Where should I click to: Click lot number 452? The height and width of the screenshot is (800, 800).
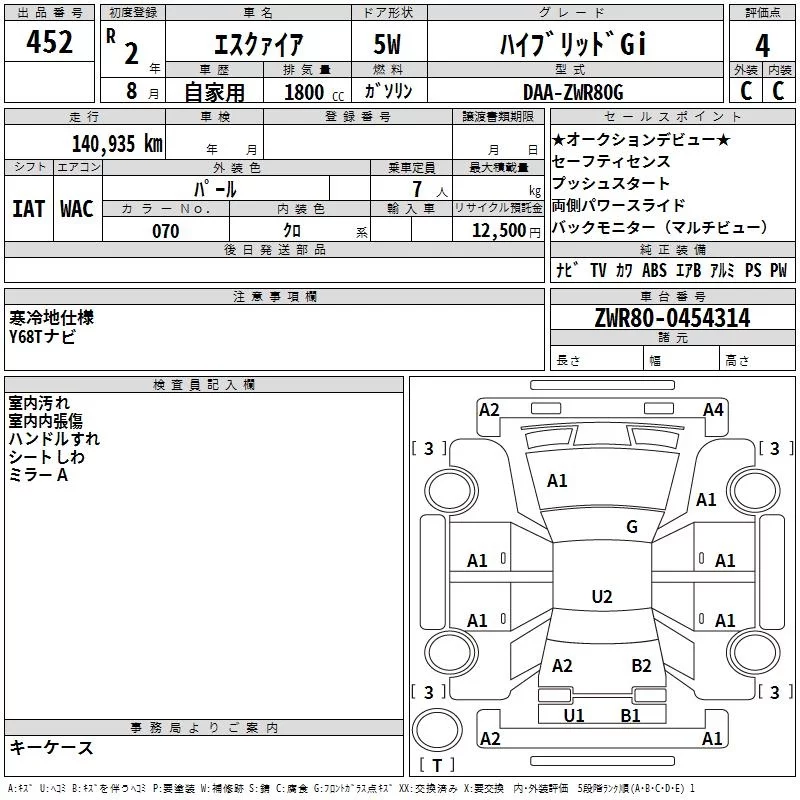[49, 42]
